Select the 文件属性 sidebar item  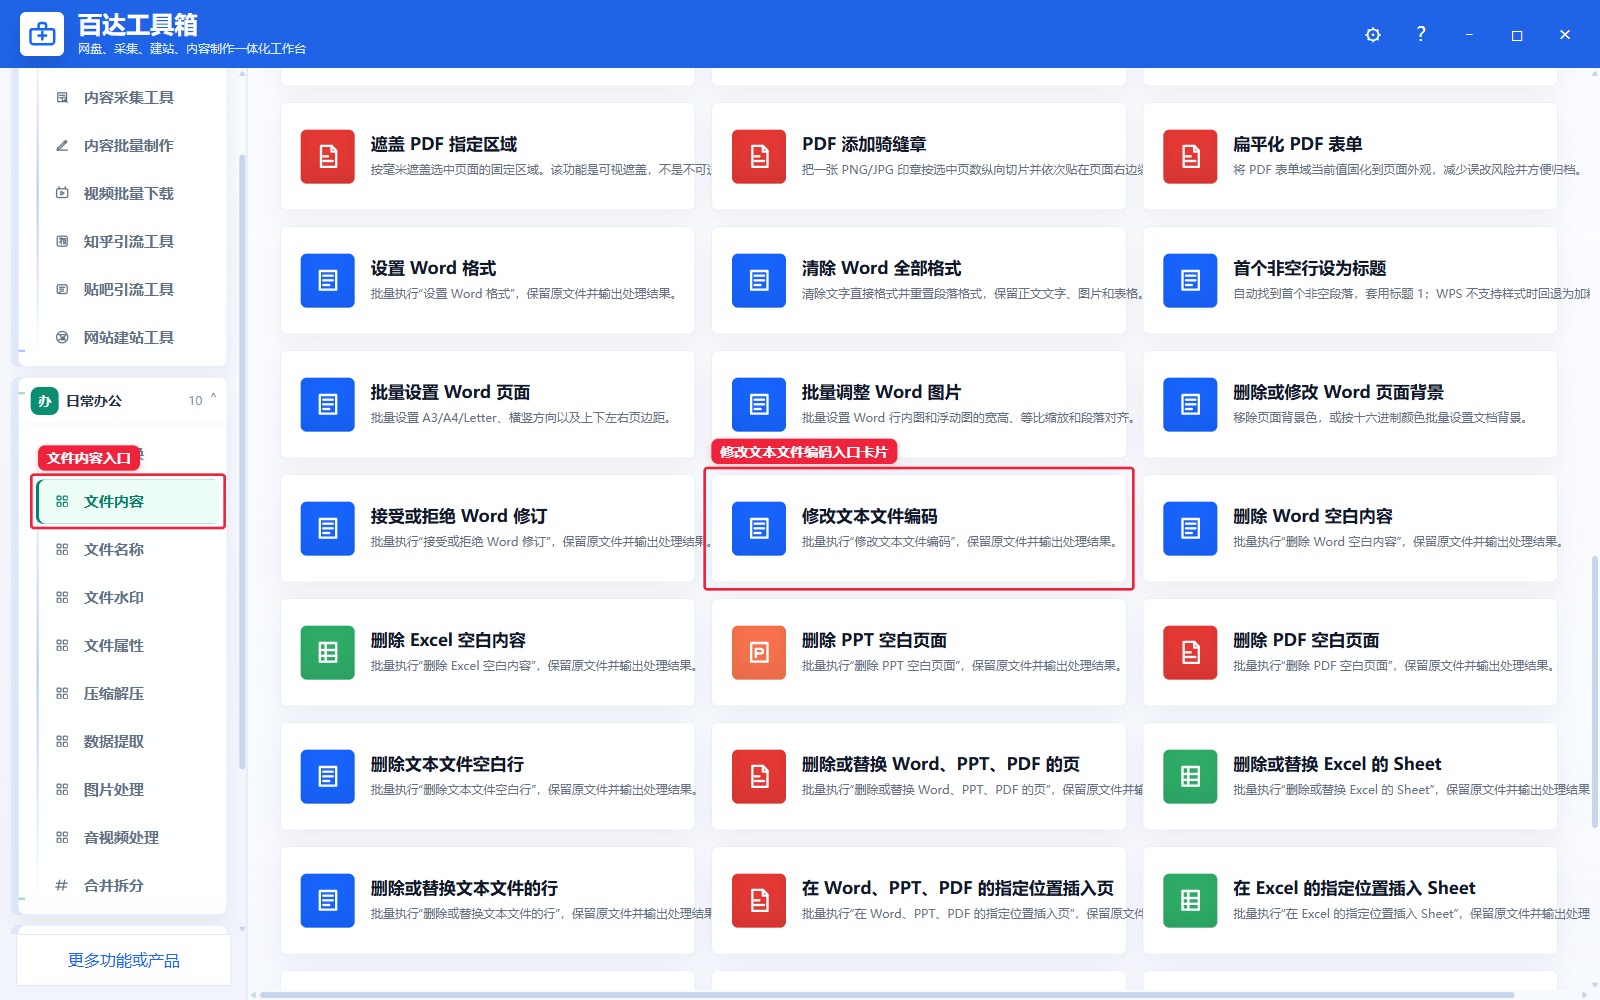(128, 646)
